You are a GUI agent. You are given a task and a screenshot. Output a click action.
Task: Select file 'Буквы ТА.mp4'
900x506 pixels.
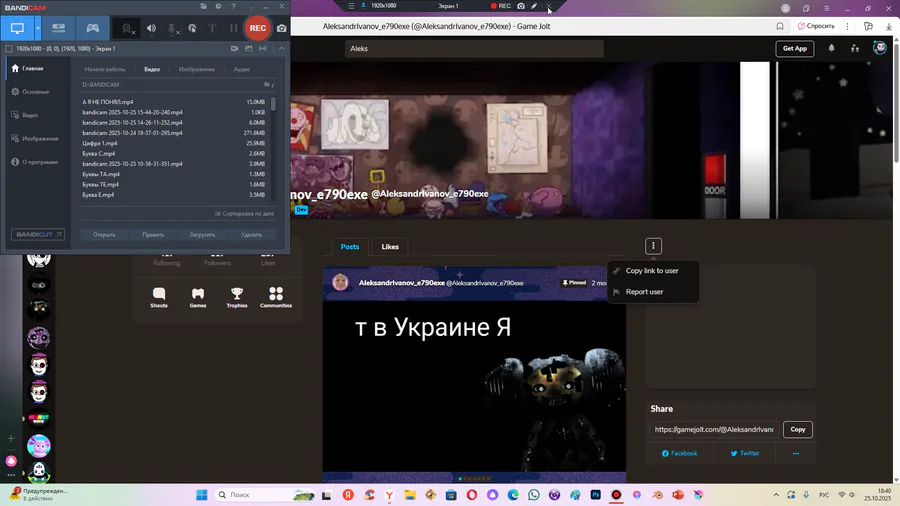[173, 174]
